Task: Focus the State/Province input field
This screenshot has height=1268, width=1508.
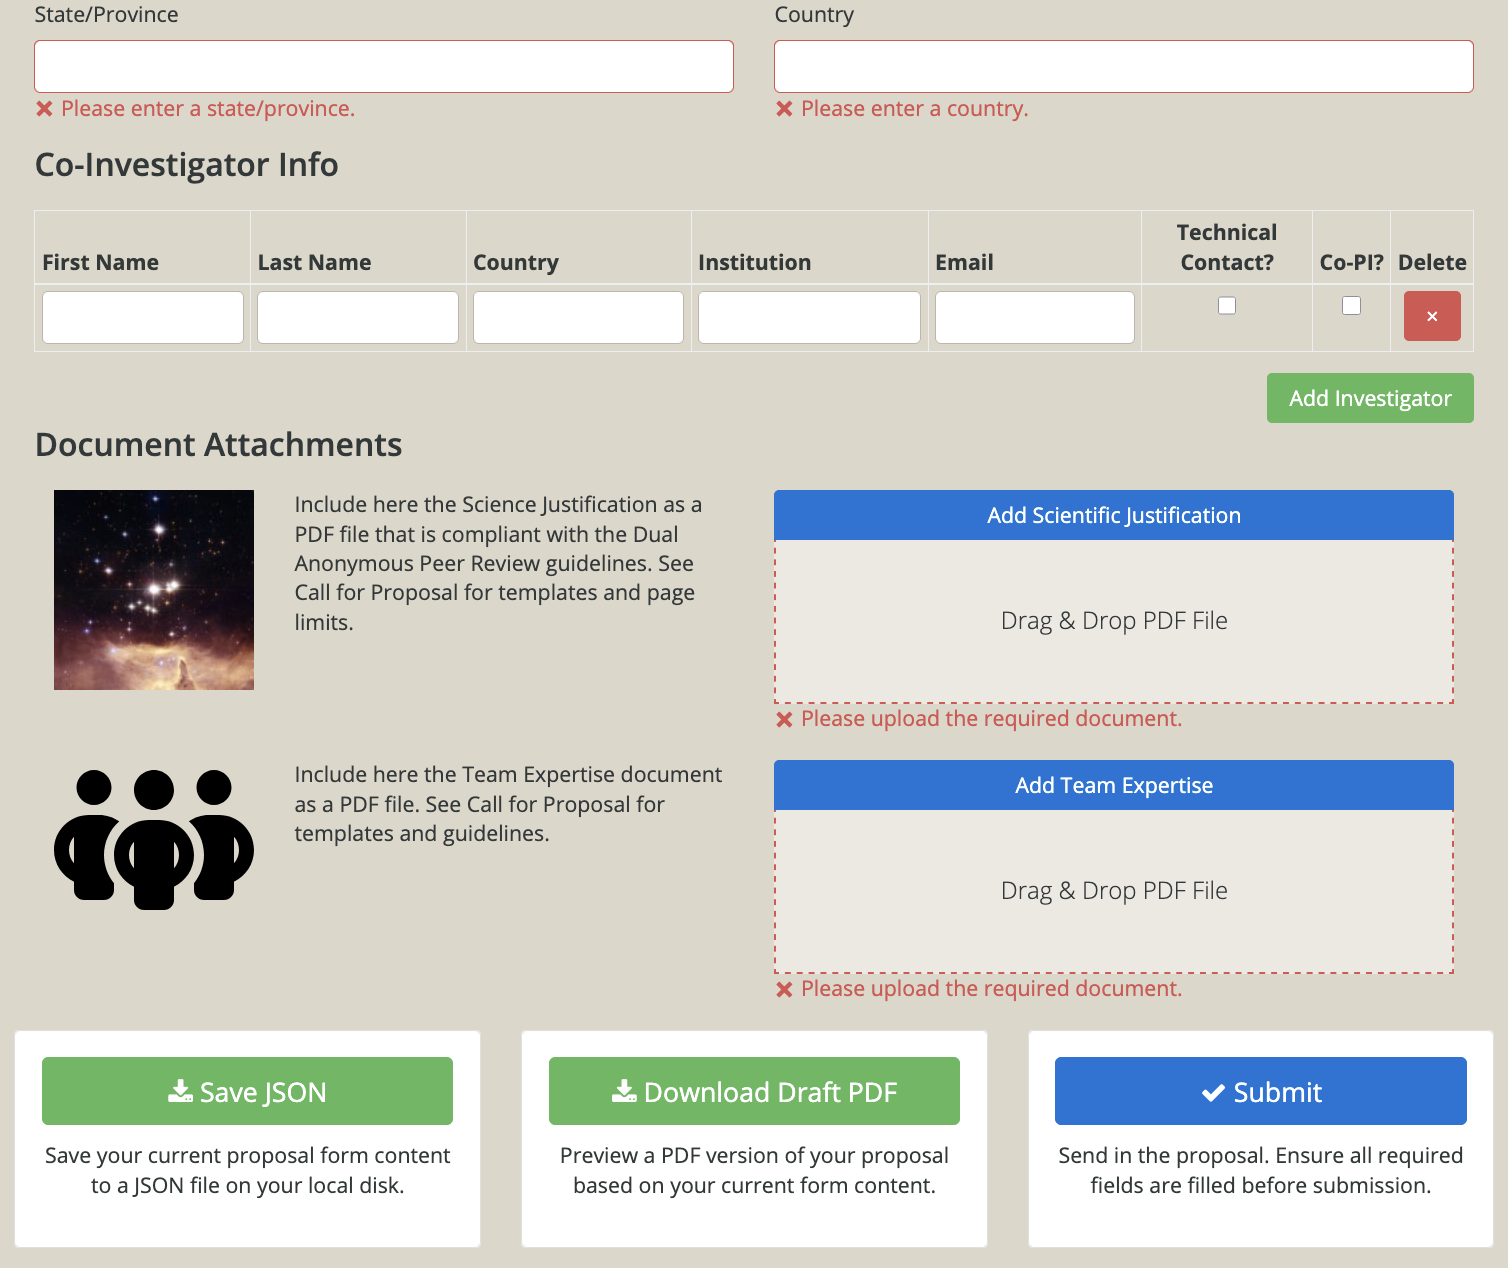Action: (384, 67)
